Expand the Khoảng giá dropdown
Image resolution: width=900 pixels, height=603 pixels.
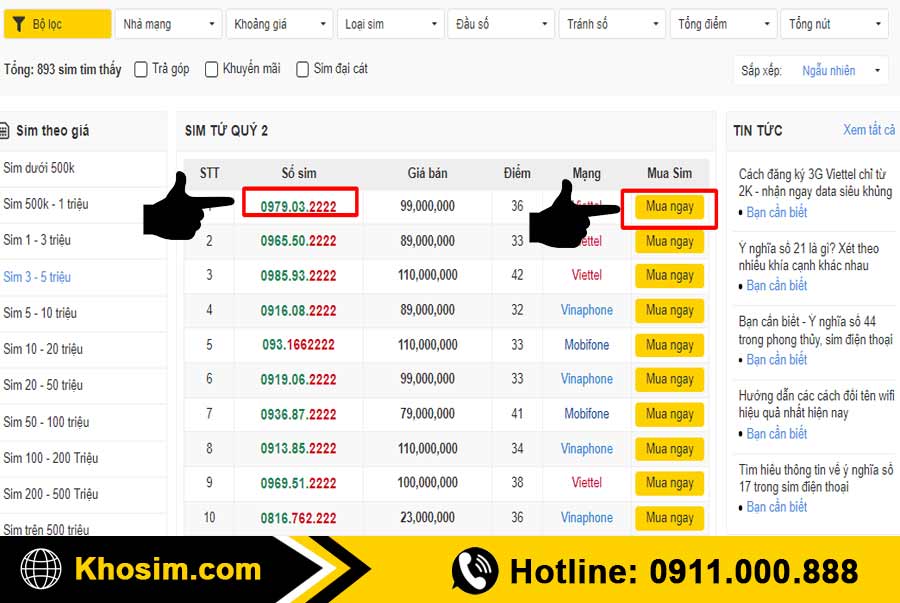(278, 24)
